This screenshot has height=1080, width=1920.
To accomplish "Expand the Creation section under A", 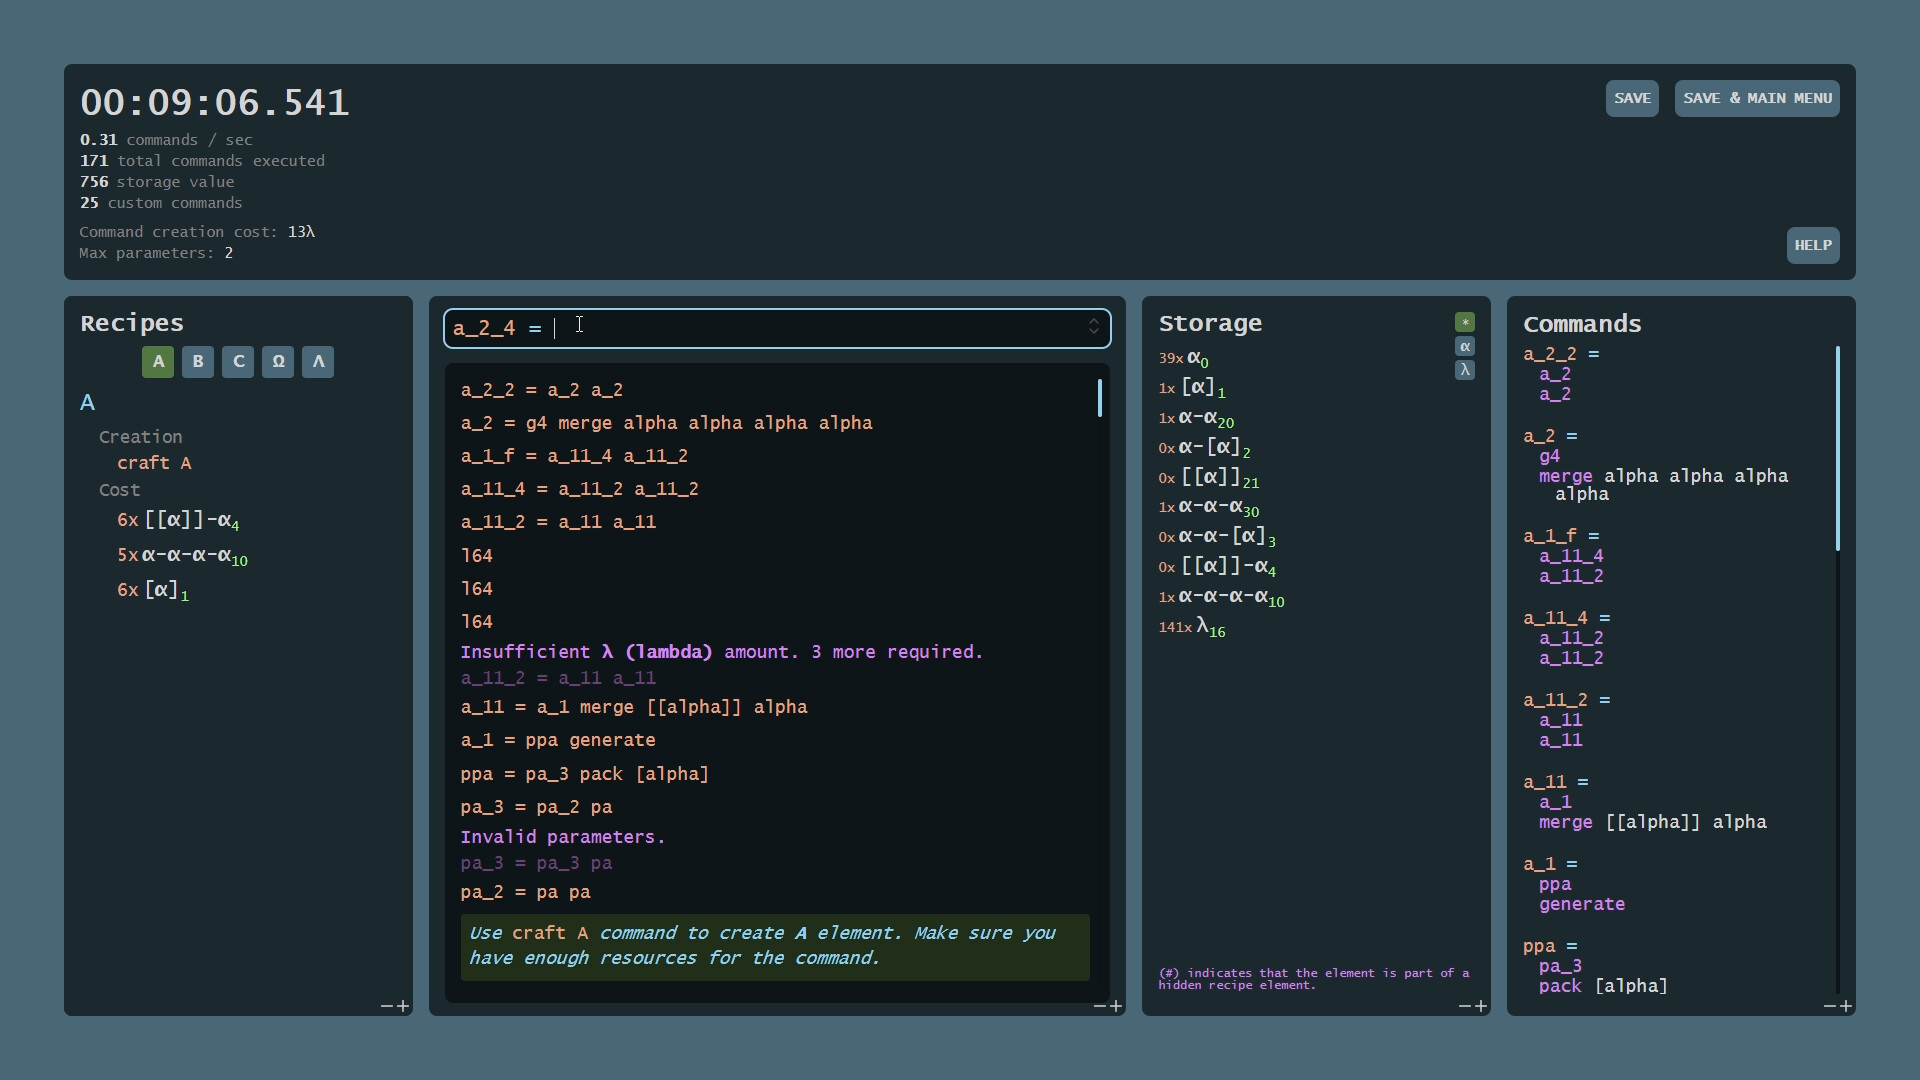I will point(140,436).
